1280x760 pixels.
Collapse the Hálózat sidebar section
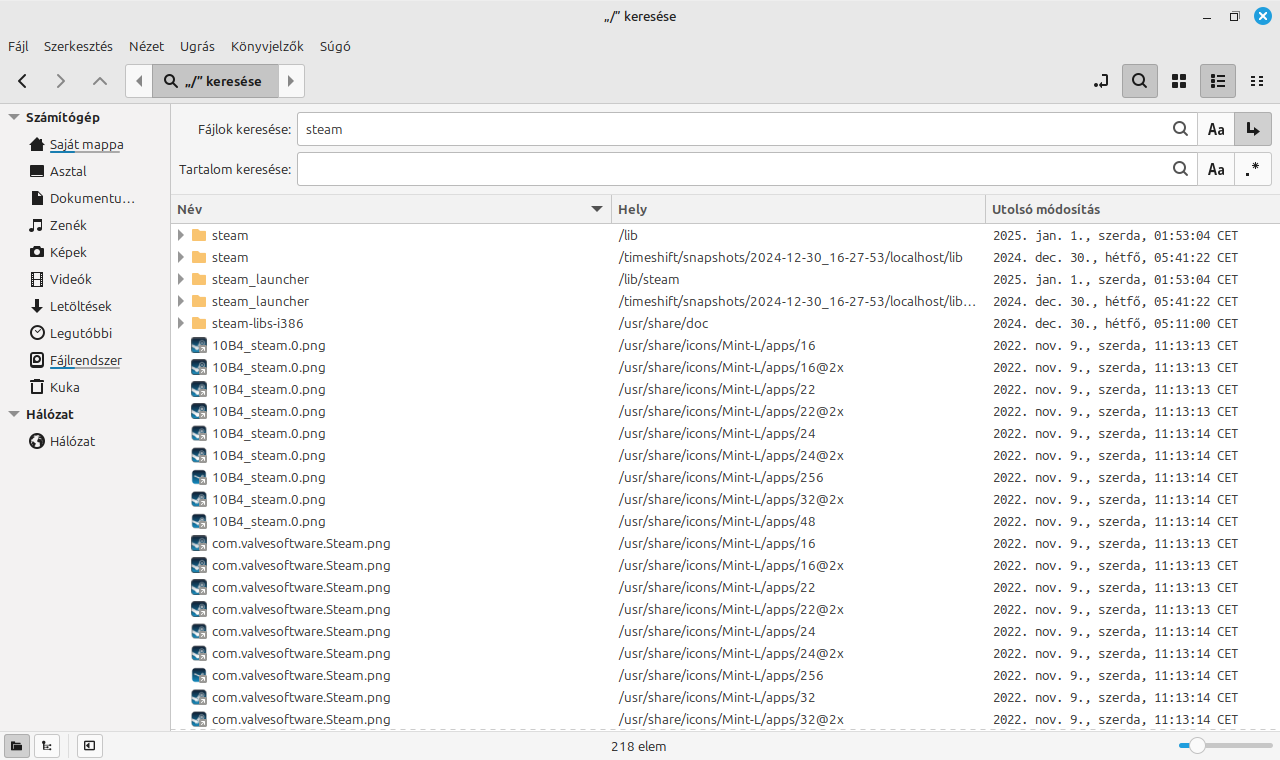[x=14, y=414]
